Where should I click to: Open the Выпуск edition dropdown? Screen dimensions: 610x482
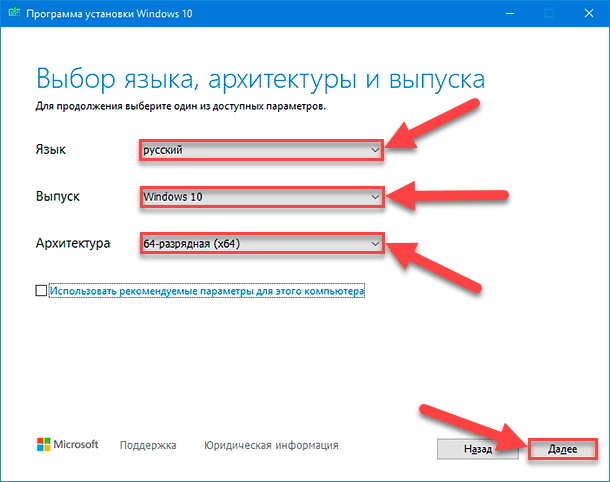(261, 197)
